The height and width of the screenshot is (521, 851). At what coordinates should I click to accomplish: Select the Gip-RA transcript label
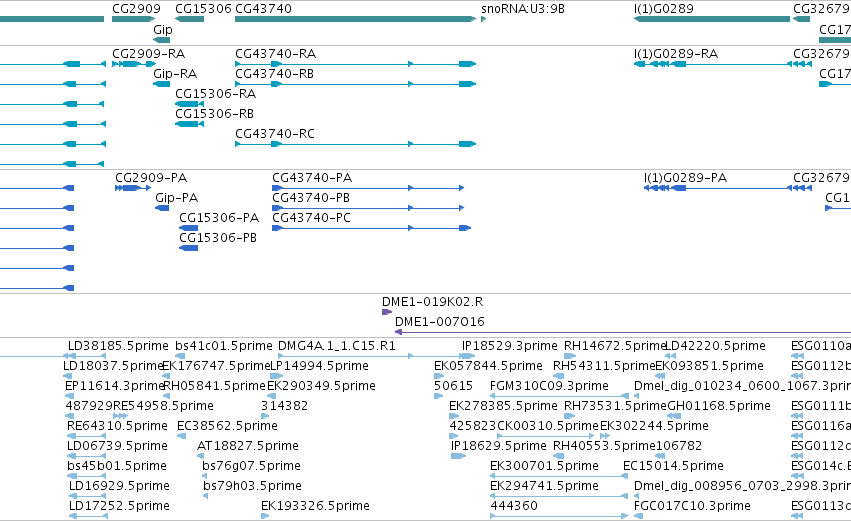[175, 74]
